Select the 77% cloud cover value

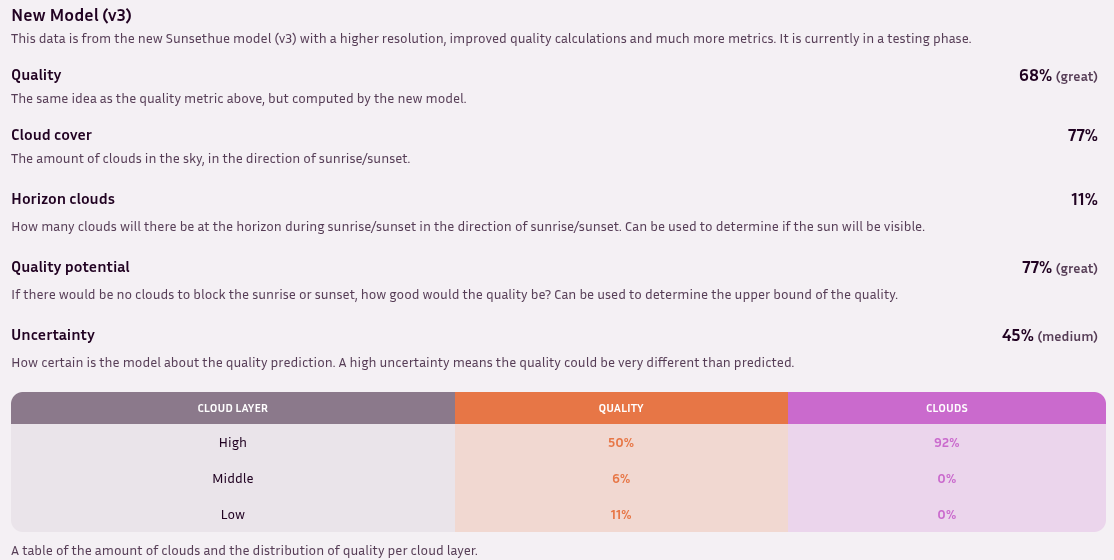(1082, 136)
